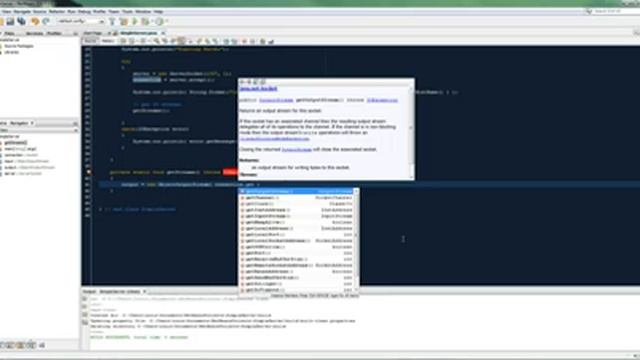Switch to the Services panel tab
The height and width of the screenshot is (360, 640).
point(34,33)
